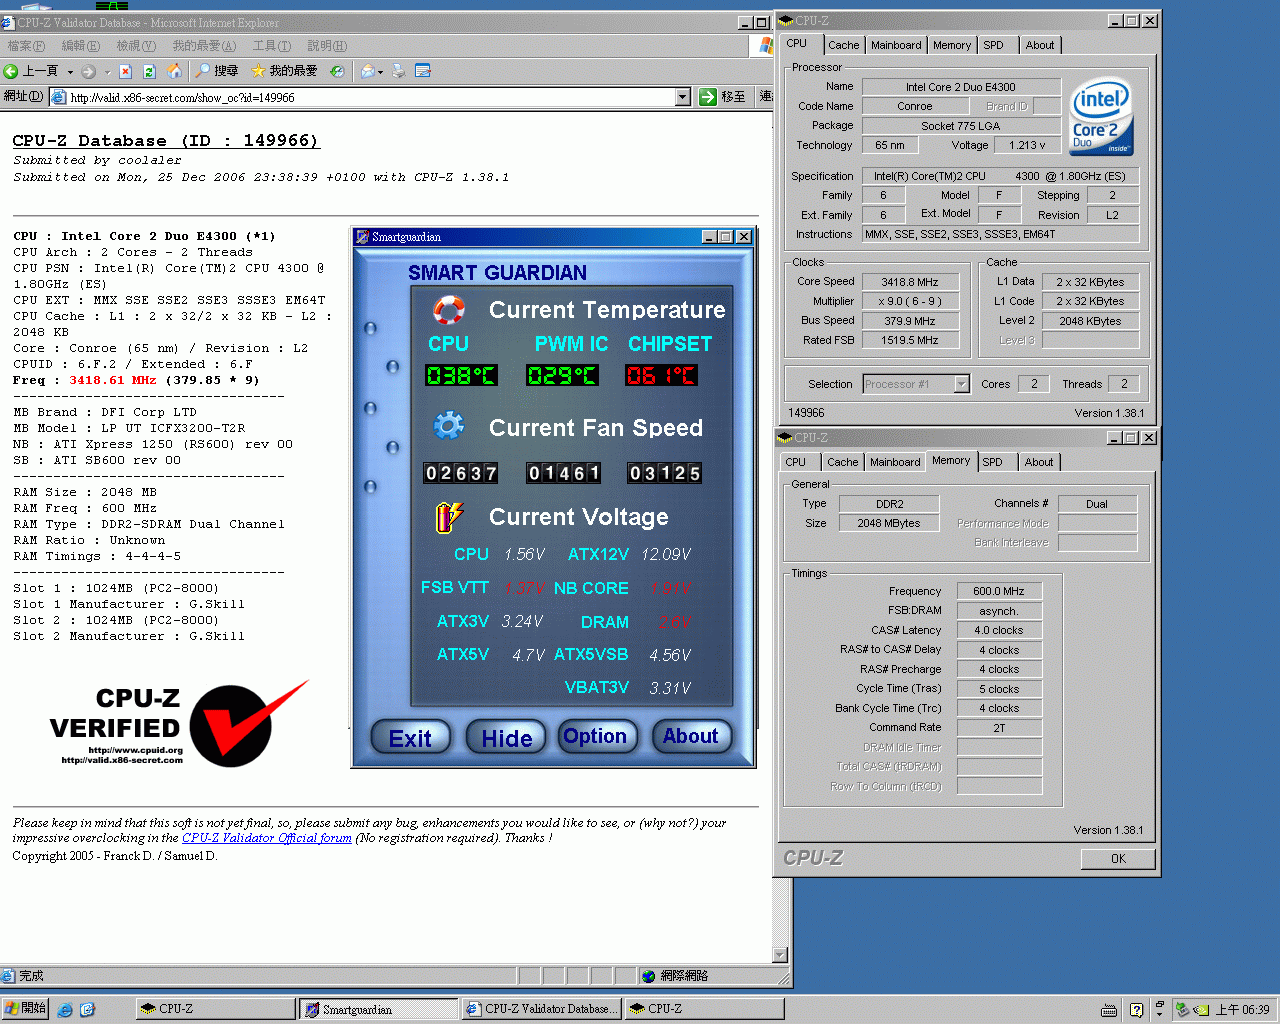This screenshot has width=1280, height=1024.
Task: Open the Mail envelope toolbar icon
Action: [367, 71]
